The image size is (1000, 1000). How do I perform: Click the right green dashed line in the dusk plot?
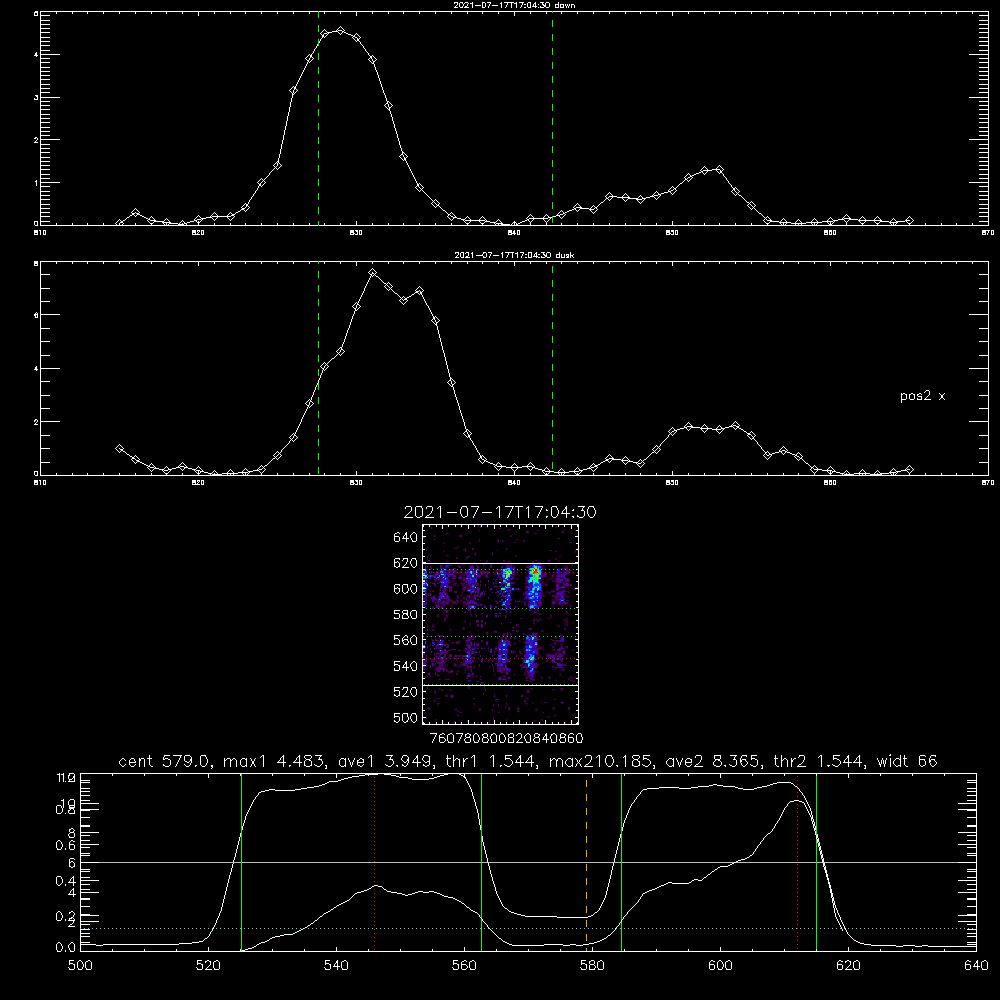click(552, 368)
